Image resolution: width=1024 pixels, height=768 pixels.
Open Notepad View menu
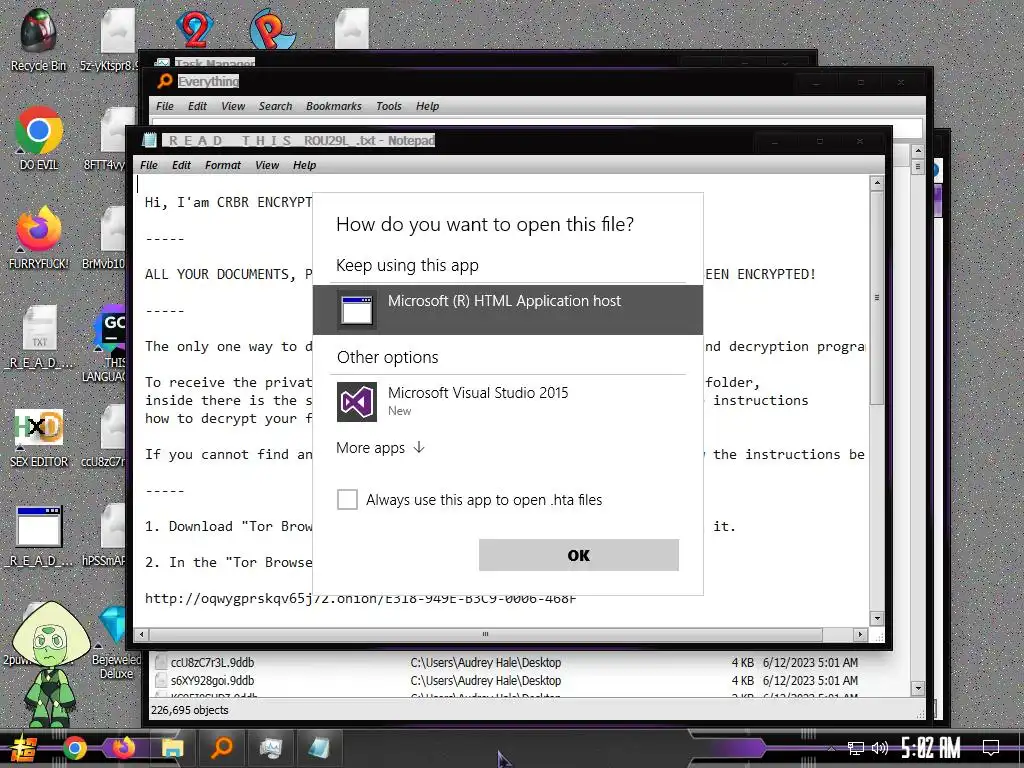click(266, 165)
